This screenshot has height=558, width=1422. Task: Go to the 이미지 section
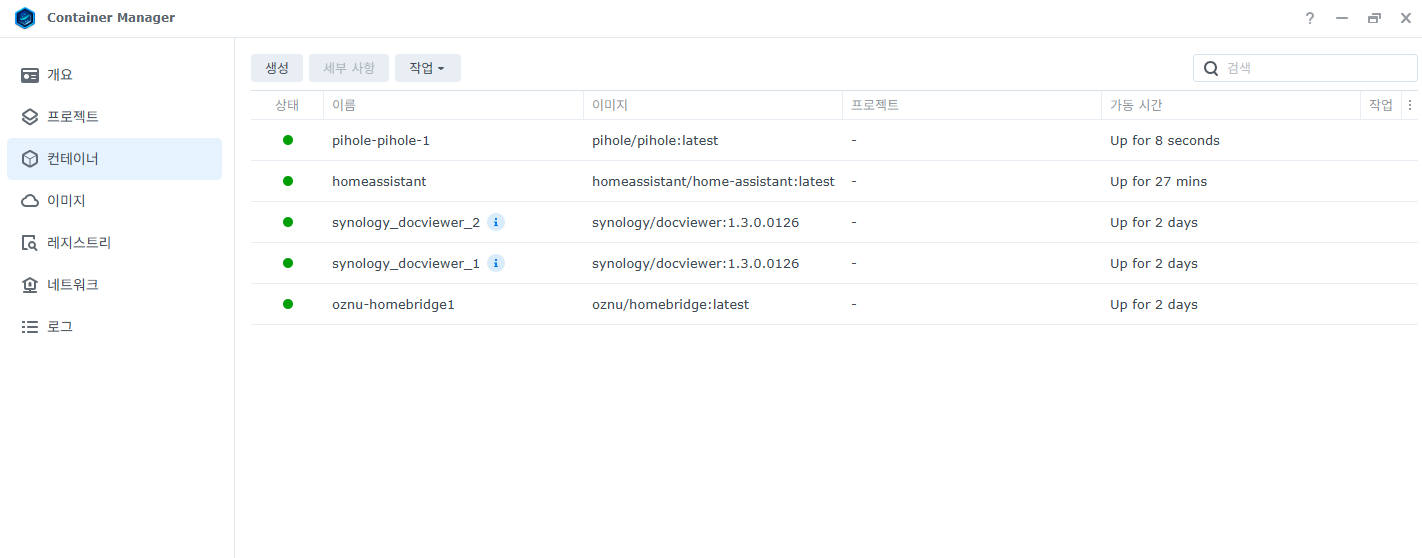tap(114, 201)
